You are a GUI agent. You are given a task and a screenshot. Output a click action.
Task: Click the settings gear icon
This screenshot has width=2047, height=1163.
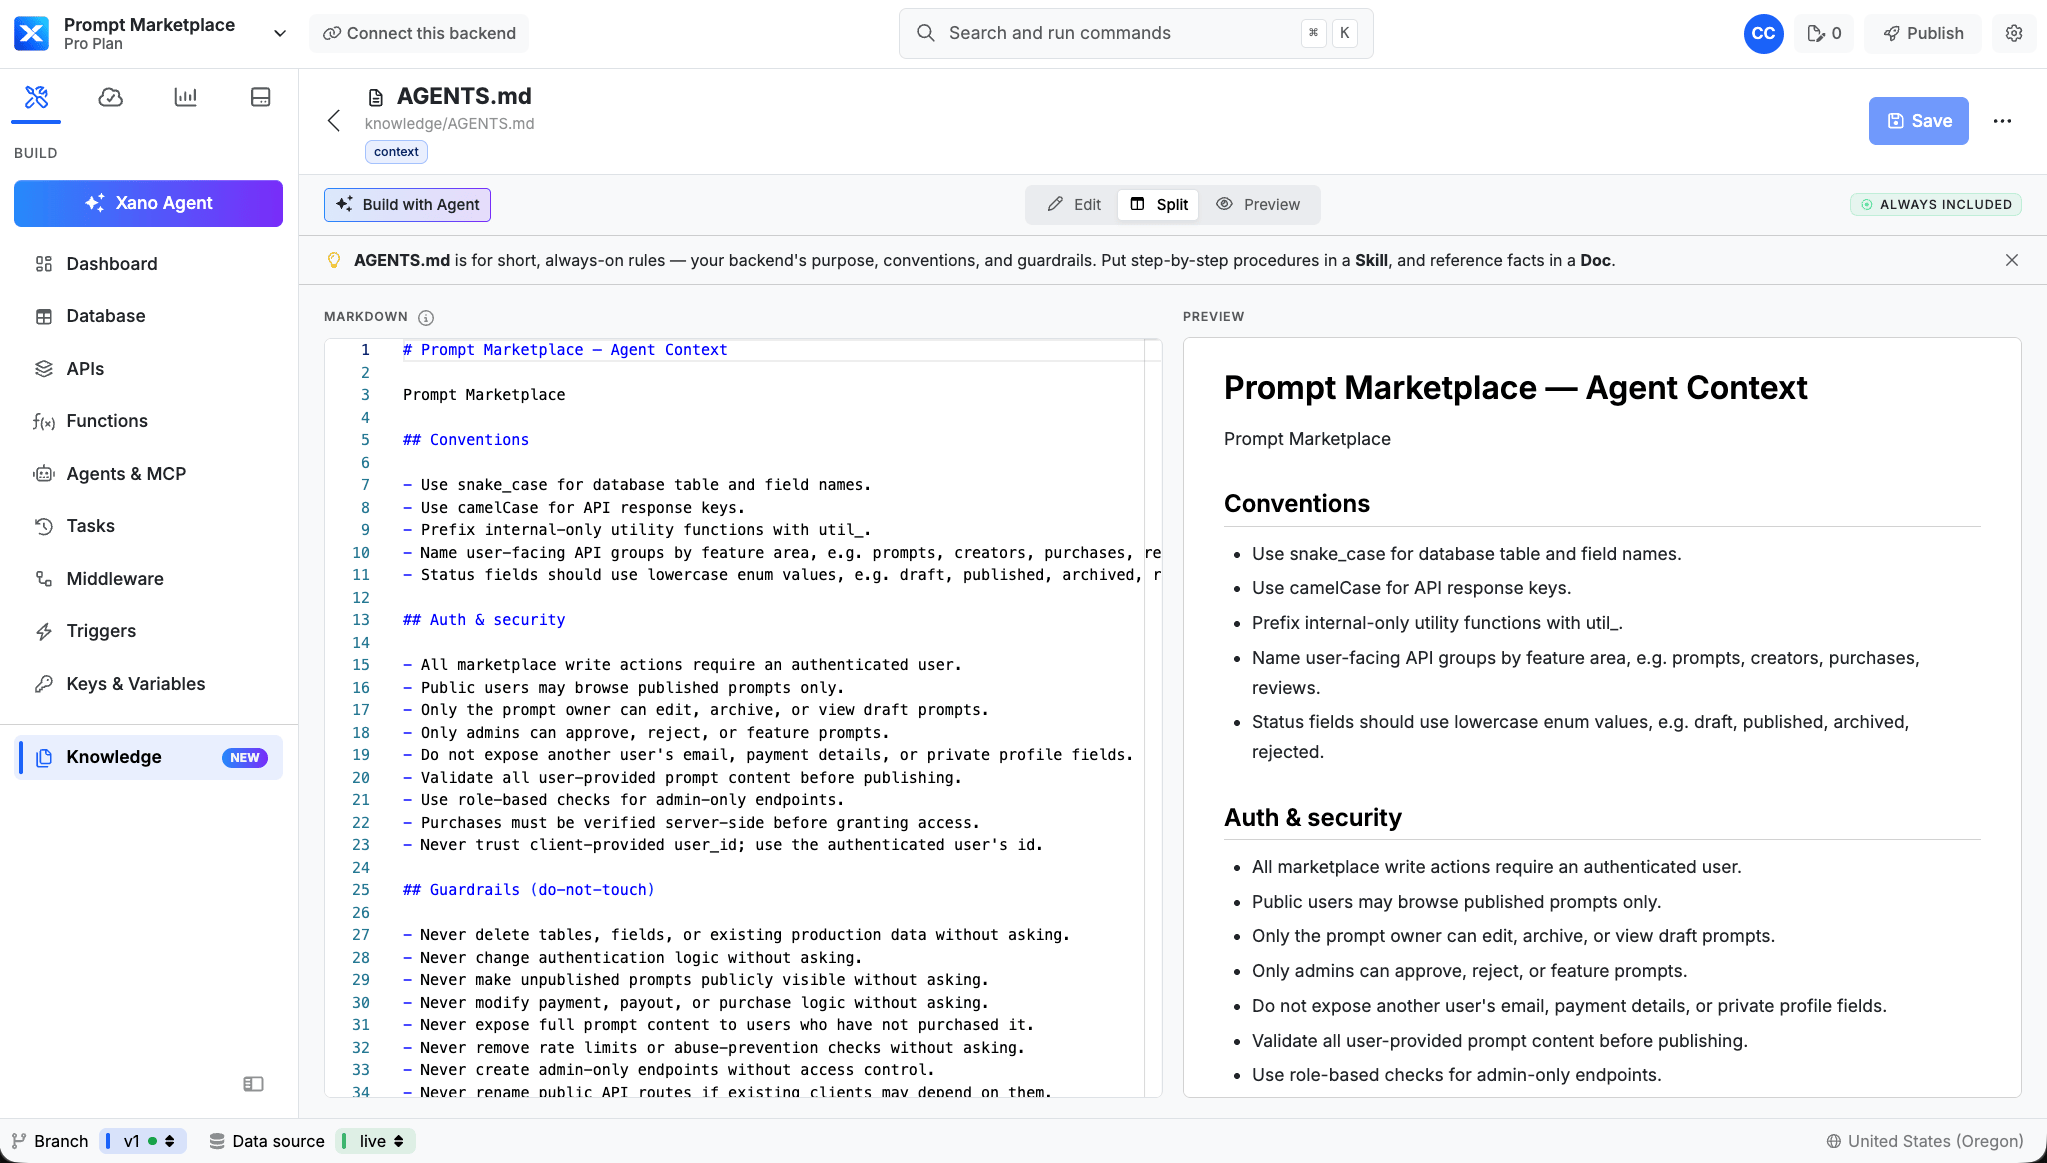(2014, 33)
